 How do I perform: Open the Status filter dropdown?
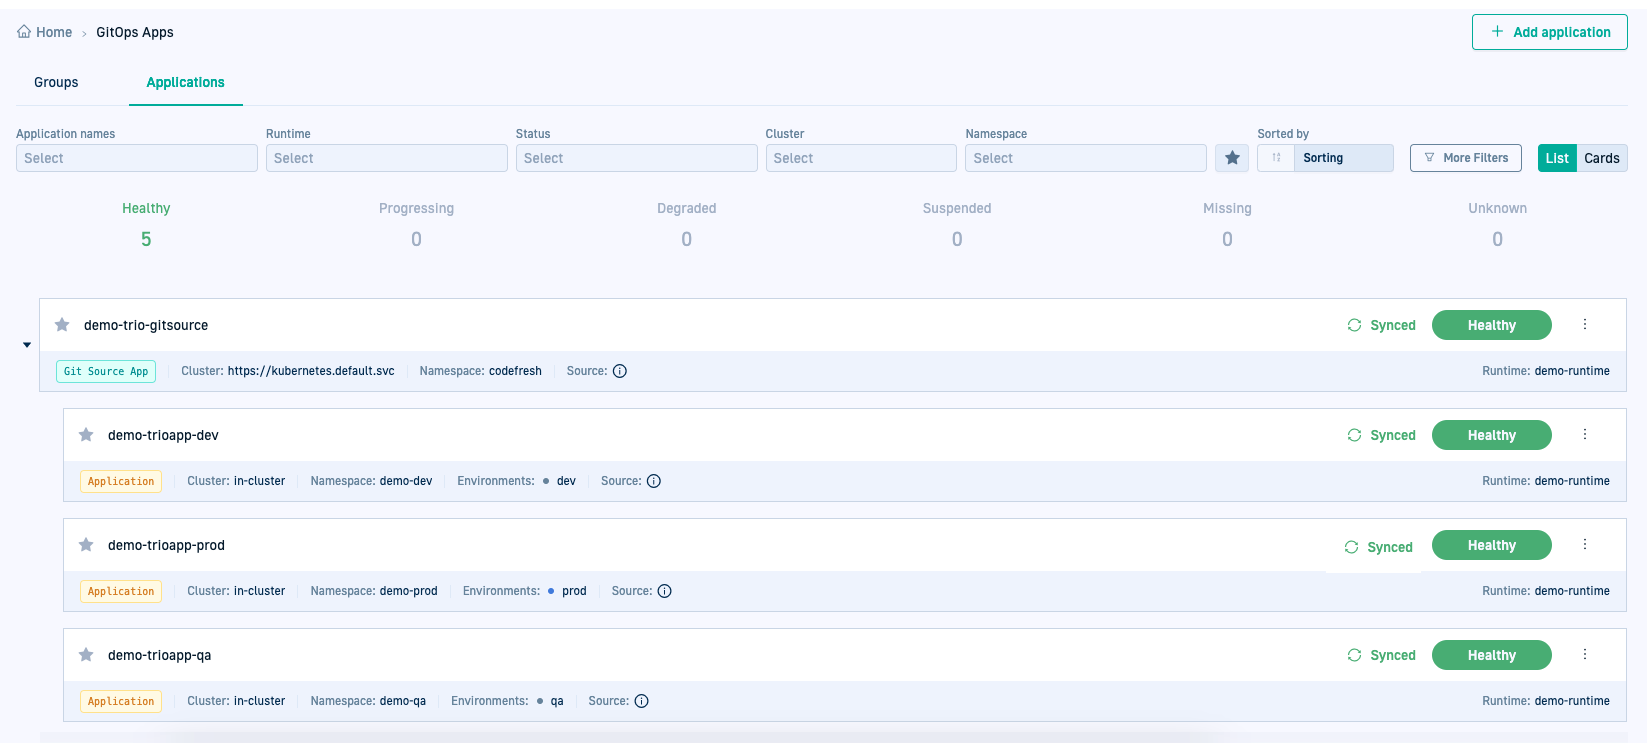pos(636,158)
